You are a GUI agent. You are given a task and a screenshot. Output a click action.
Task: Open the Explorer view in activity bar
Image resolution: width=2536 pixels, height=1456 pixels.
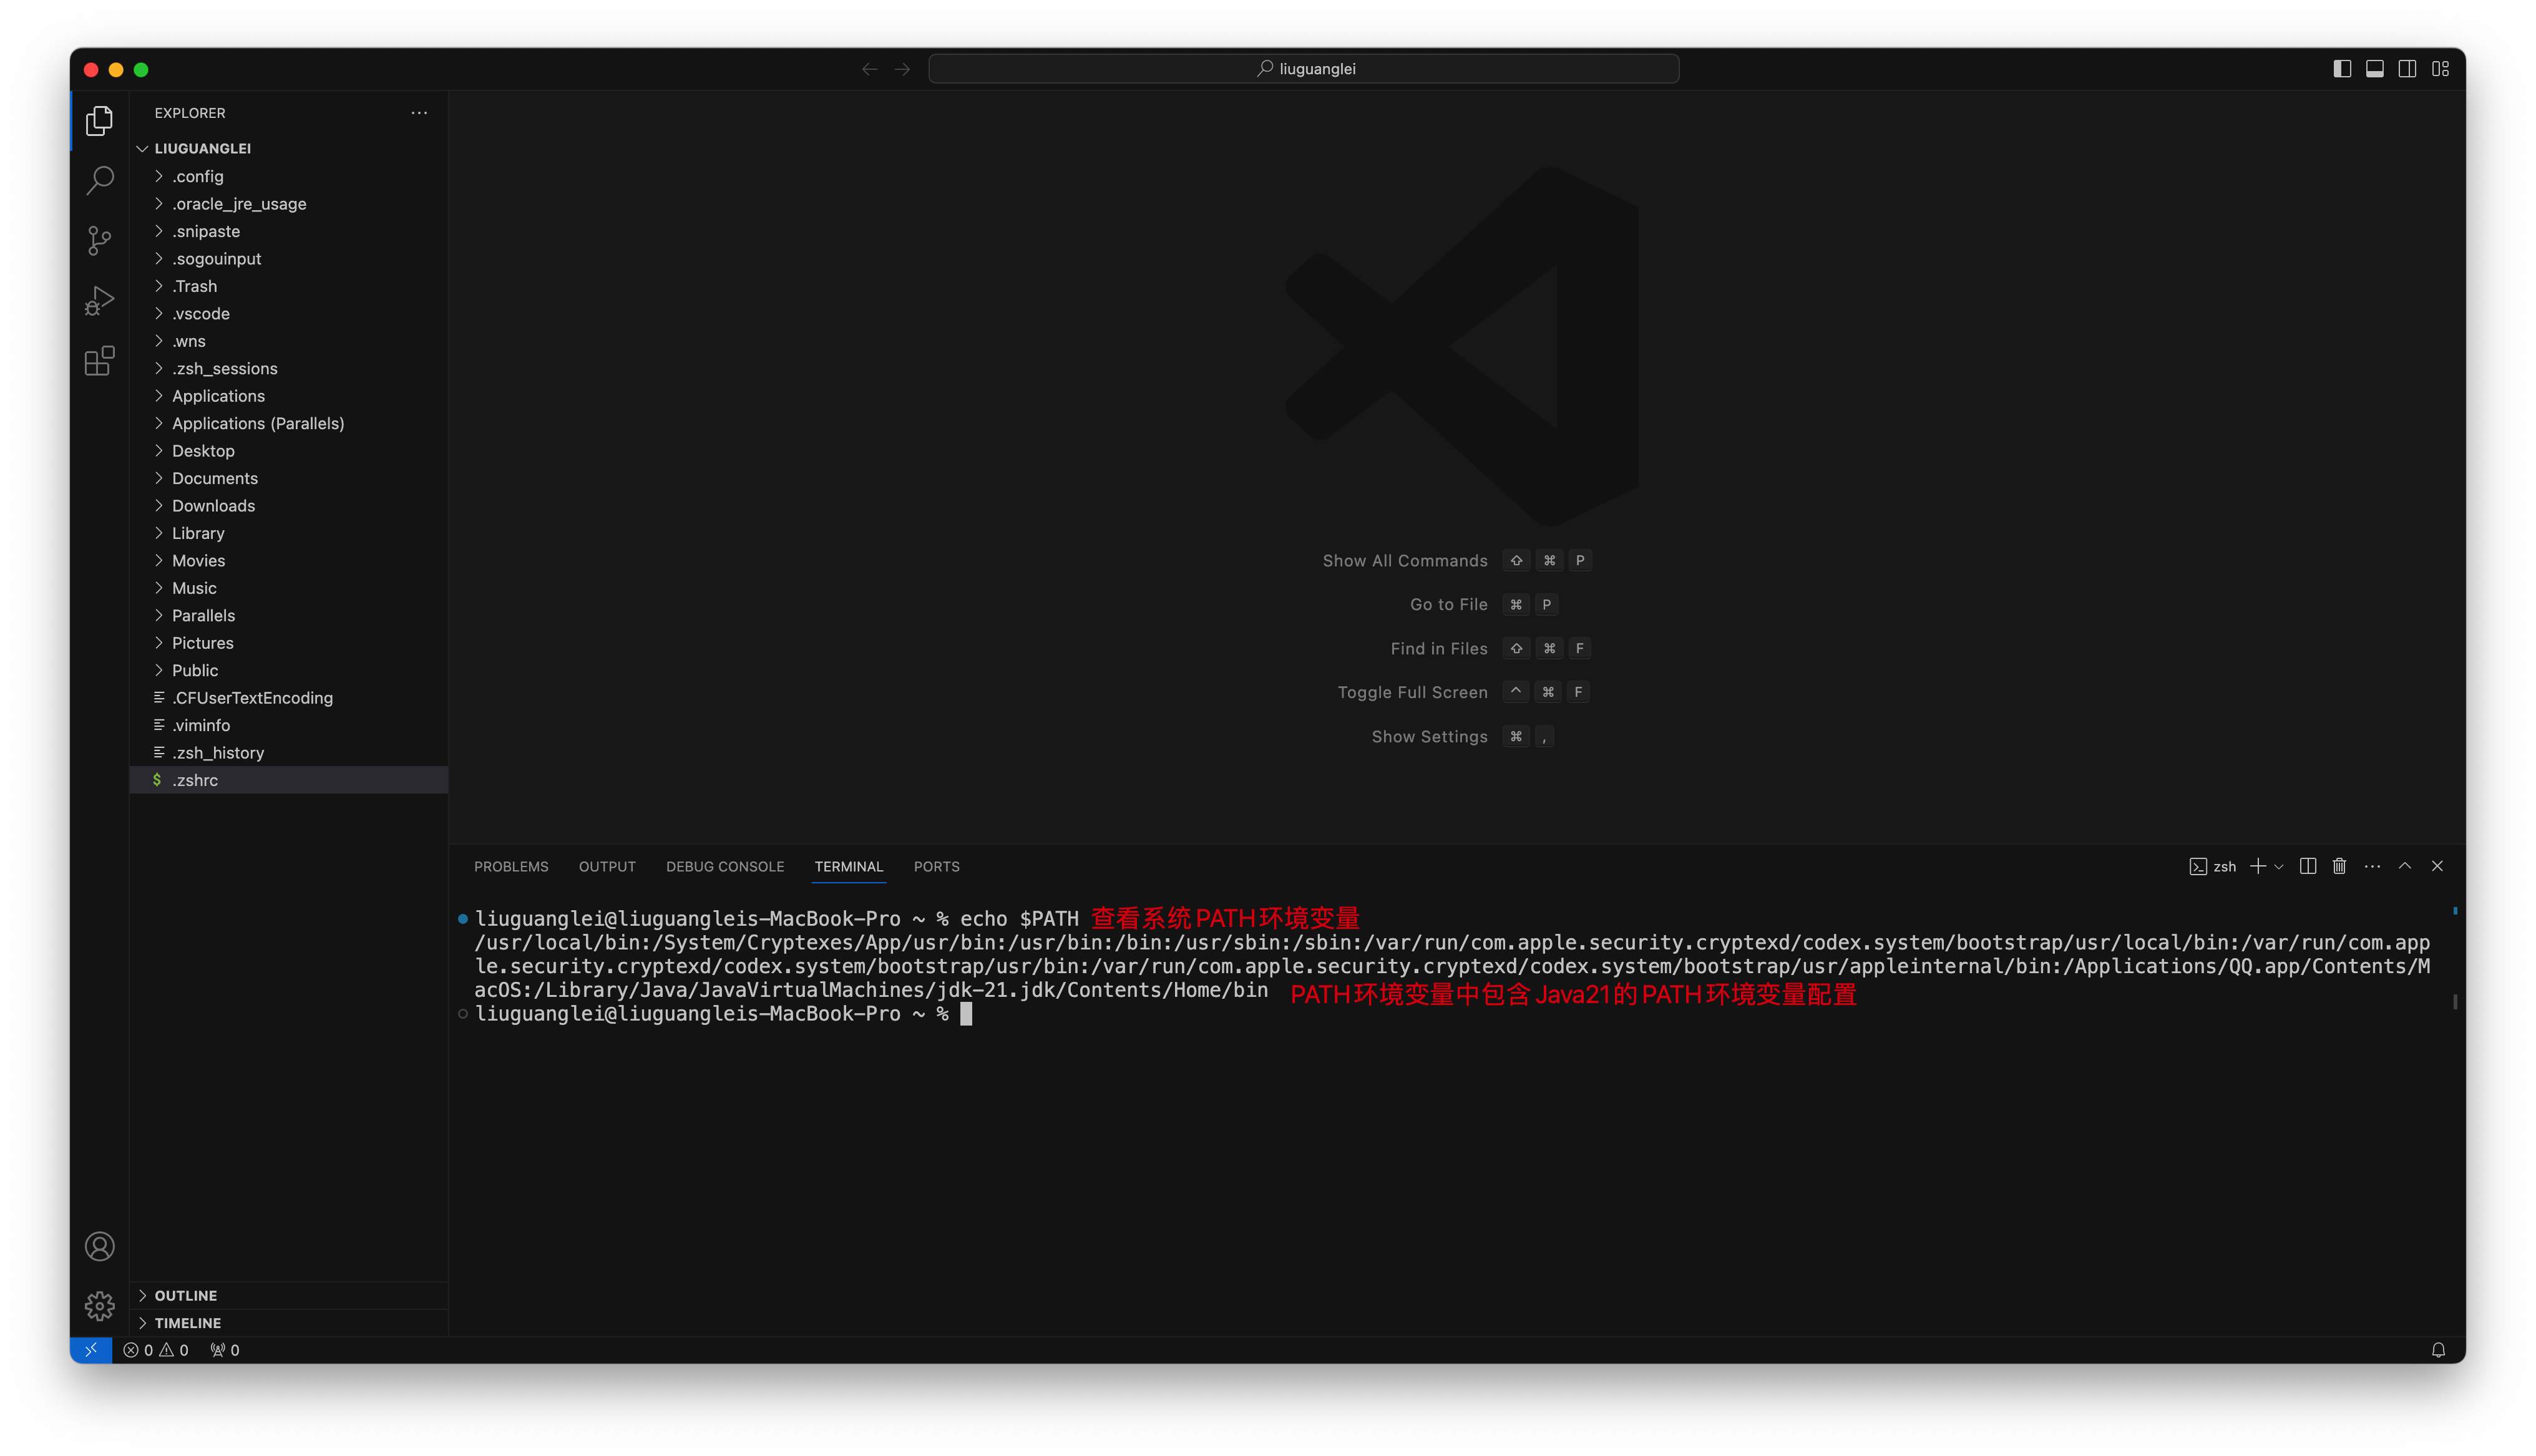coord(99,121)
